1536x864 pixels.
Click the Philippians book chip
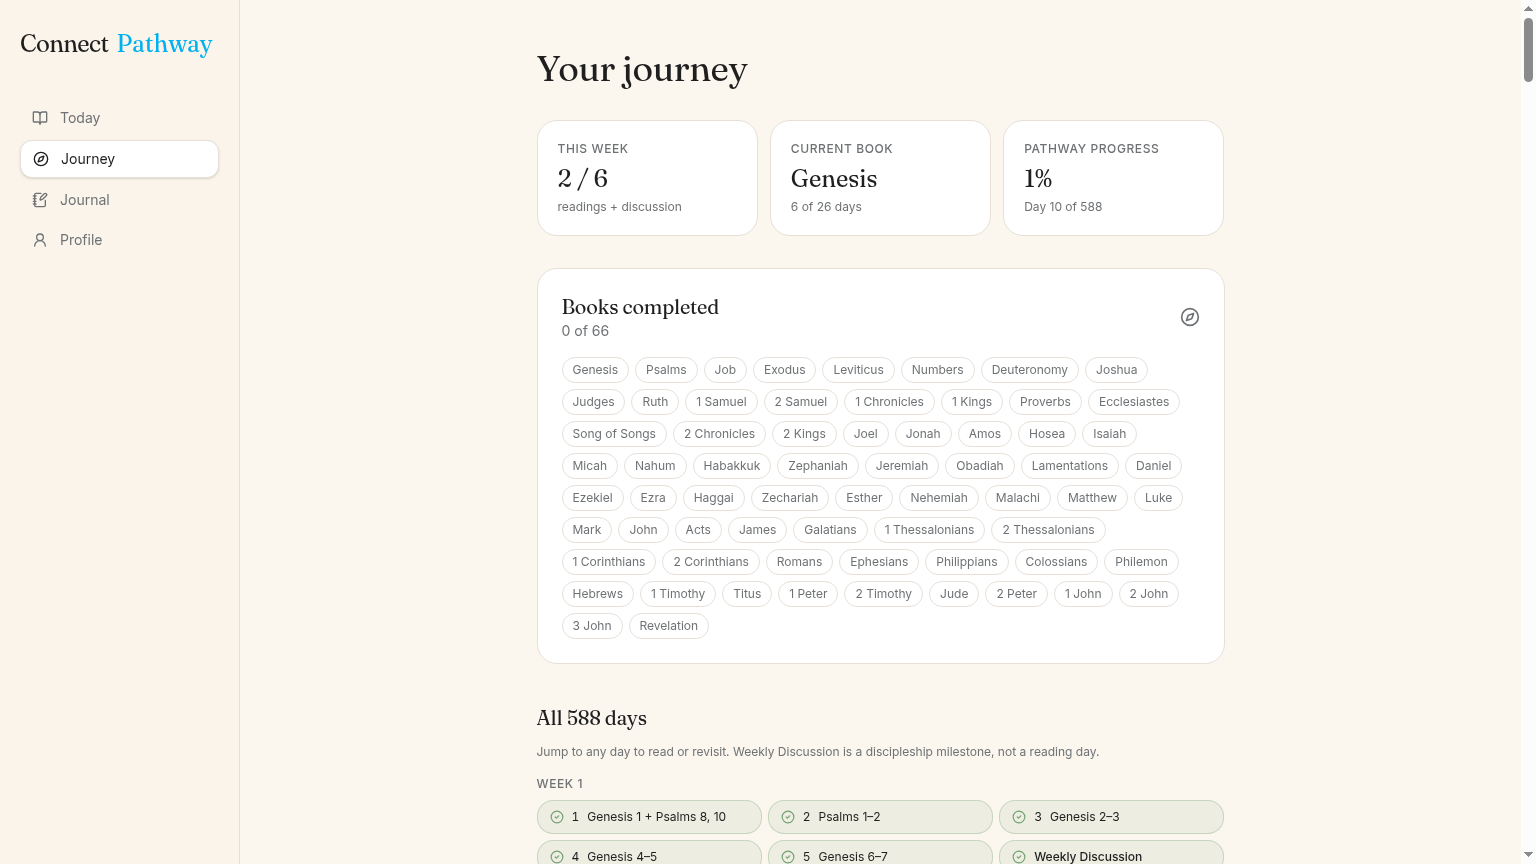pos(966,562)
